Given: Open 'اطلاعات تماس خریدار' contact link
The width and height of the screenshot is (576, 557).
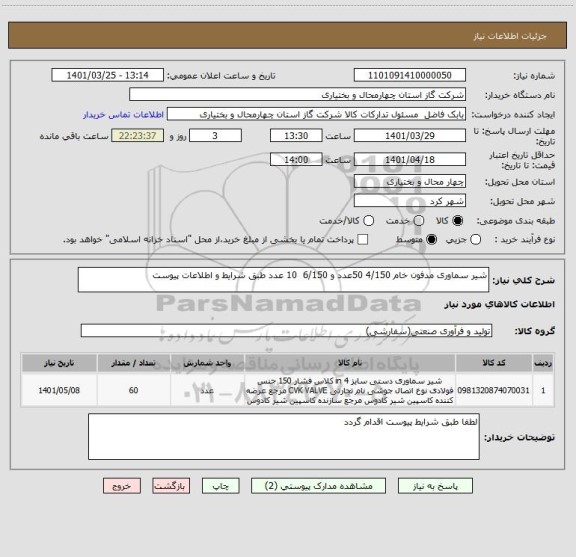Looking at the screenshot, I should pyautogui.click(x=123, y=115).
